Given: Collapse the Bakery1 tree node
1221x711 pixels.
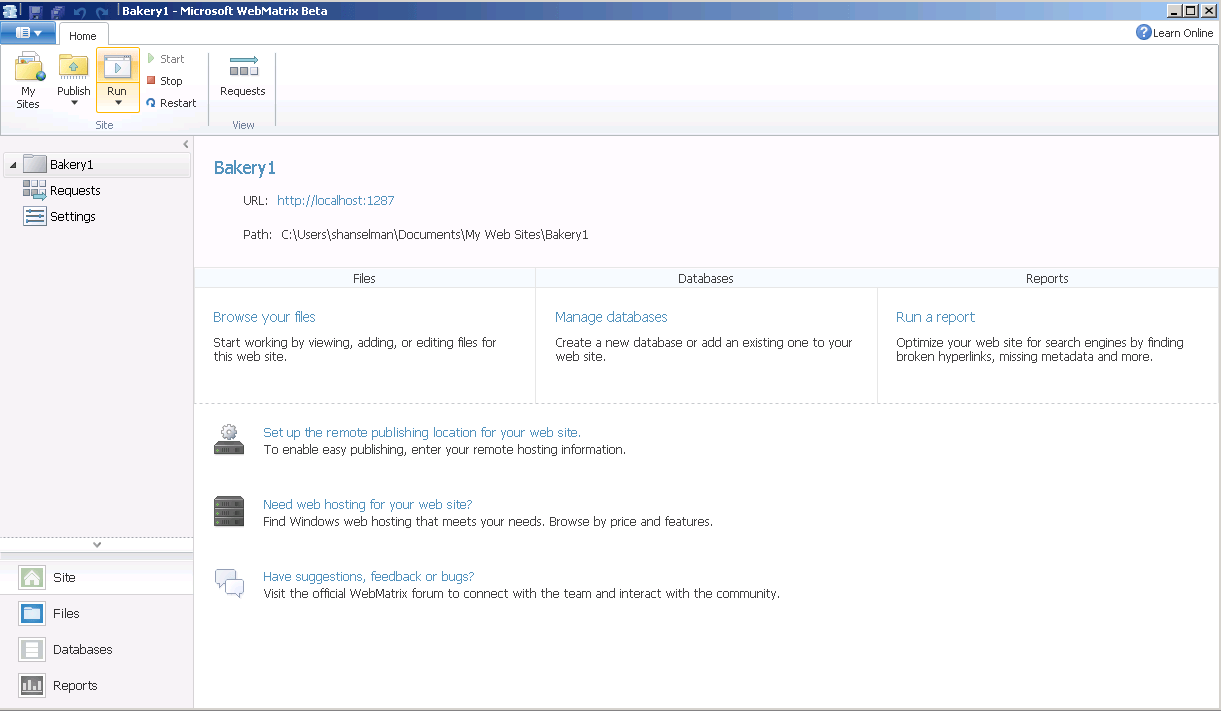Looking at the screenshot, I should click(12, 165).
